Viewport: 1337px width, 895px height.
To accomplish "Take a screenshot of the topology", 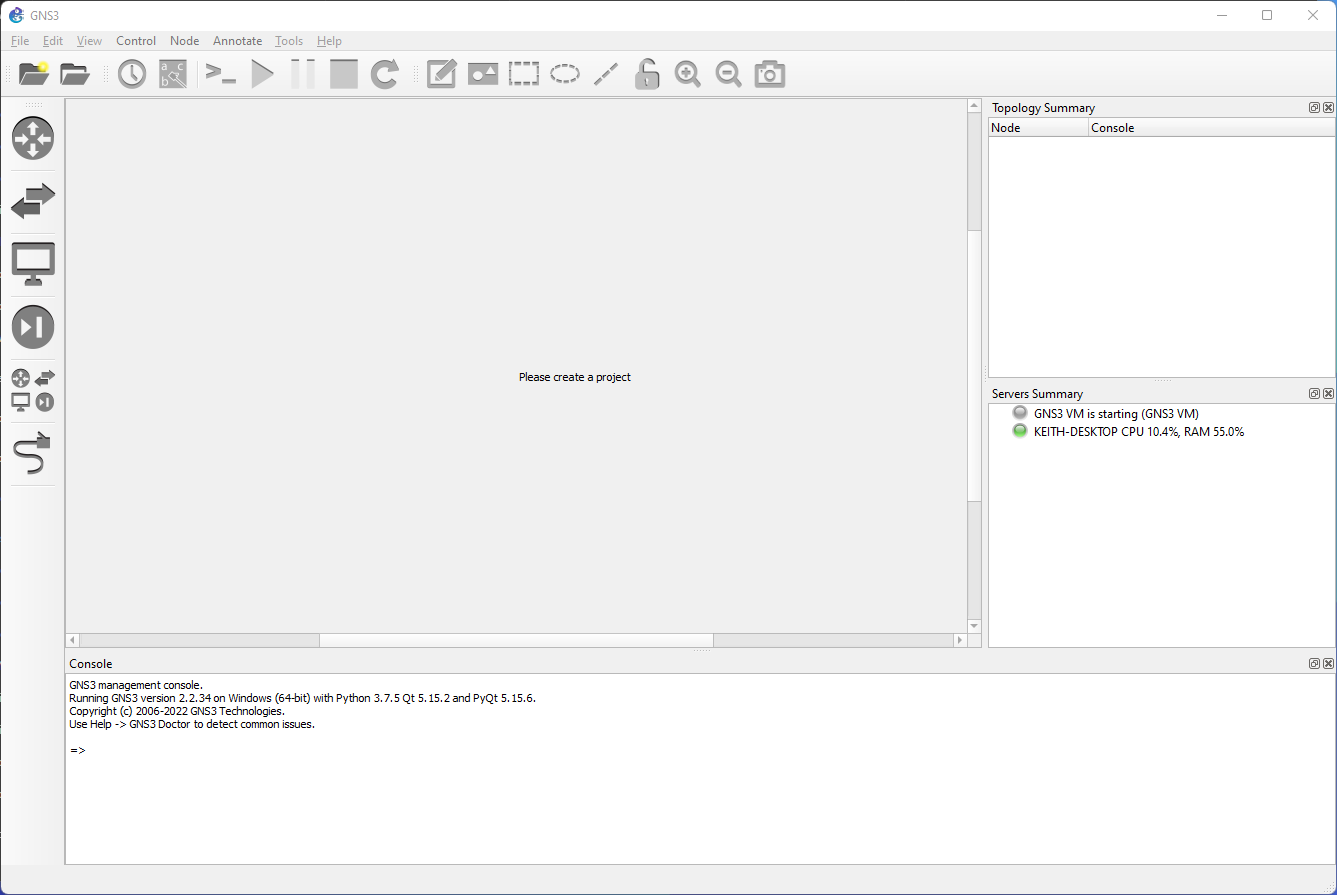I will click(x=769, y=73).
